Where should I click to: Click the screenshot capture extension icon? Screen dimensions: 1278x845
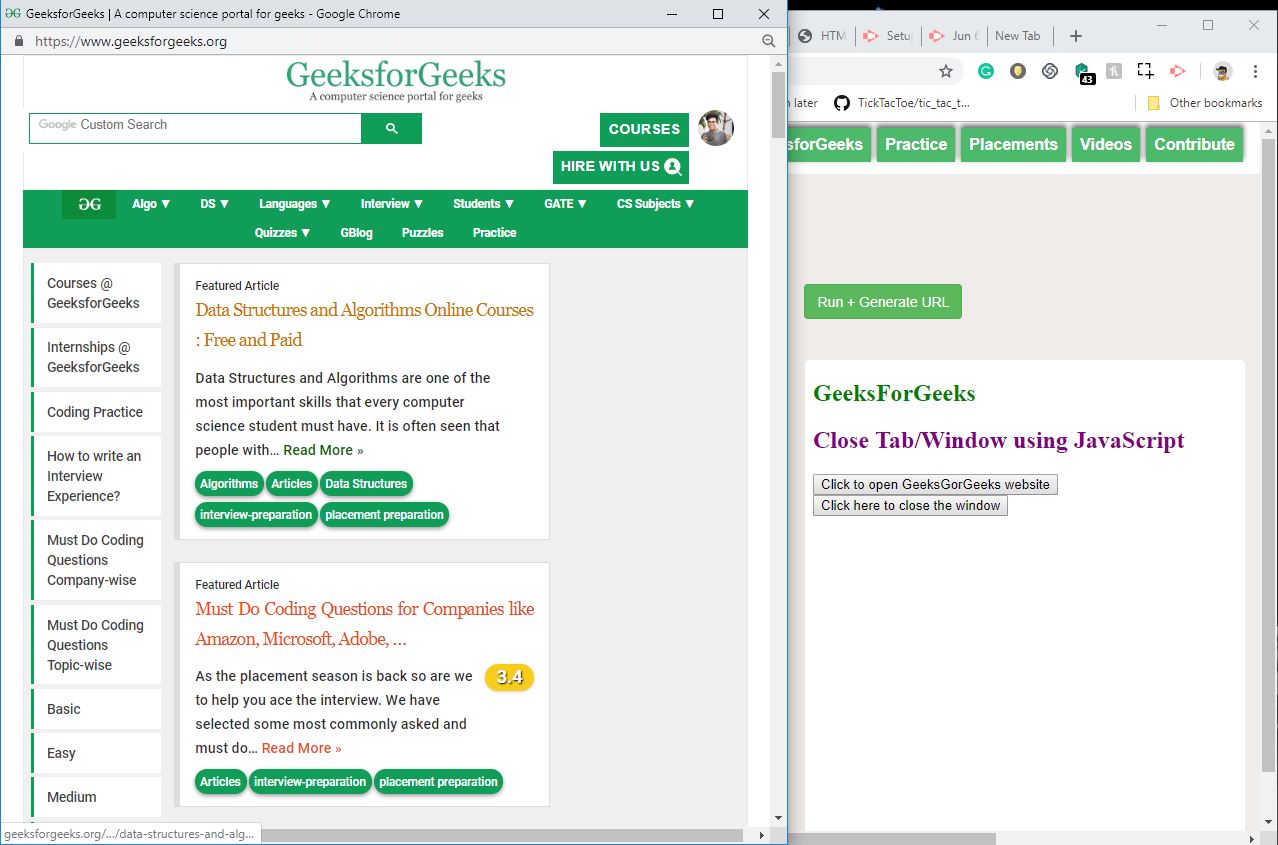(x=1146, y=71)
